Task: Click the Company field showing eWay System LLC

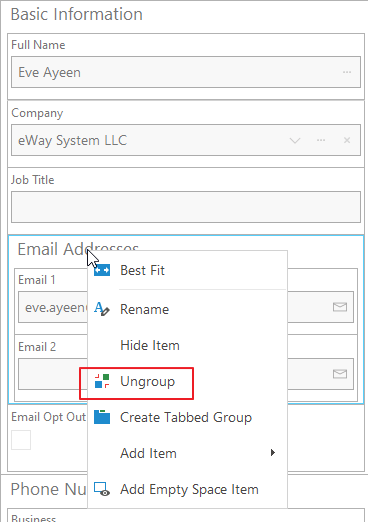Action: point(186,140)
